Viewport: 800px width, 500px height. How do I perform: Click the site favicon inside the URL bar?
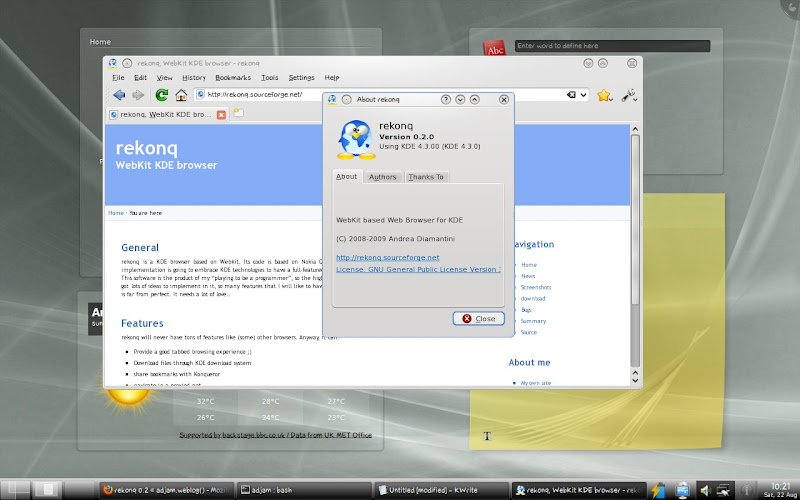pyautogui.click(x=201, y=94)
